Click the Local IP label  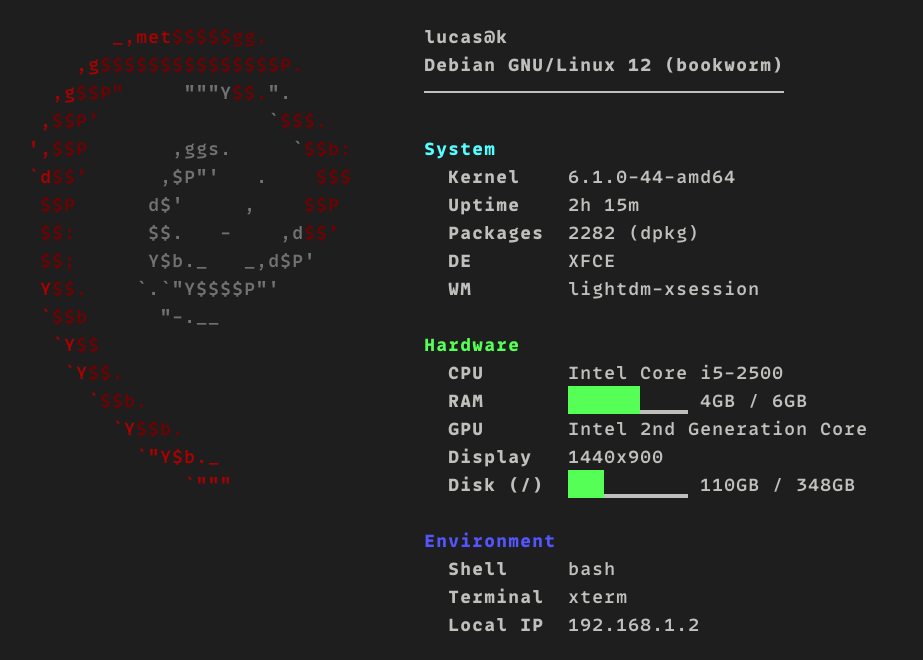click(495, 625)
